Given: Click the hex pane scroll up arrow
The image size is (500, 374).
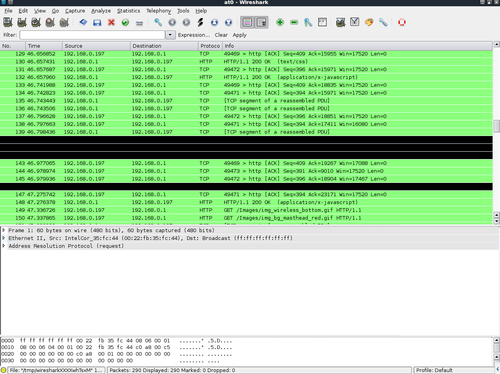Looking at the screenshot, I should pos(496,340).
